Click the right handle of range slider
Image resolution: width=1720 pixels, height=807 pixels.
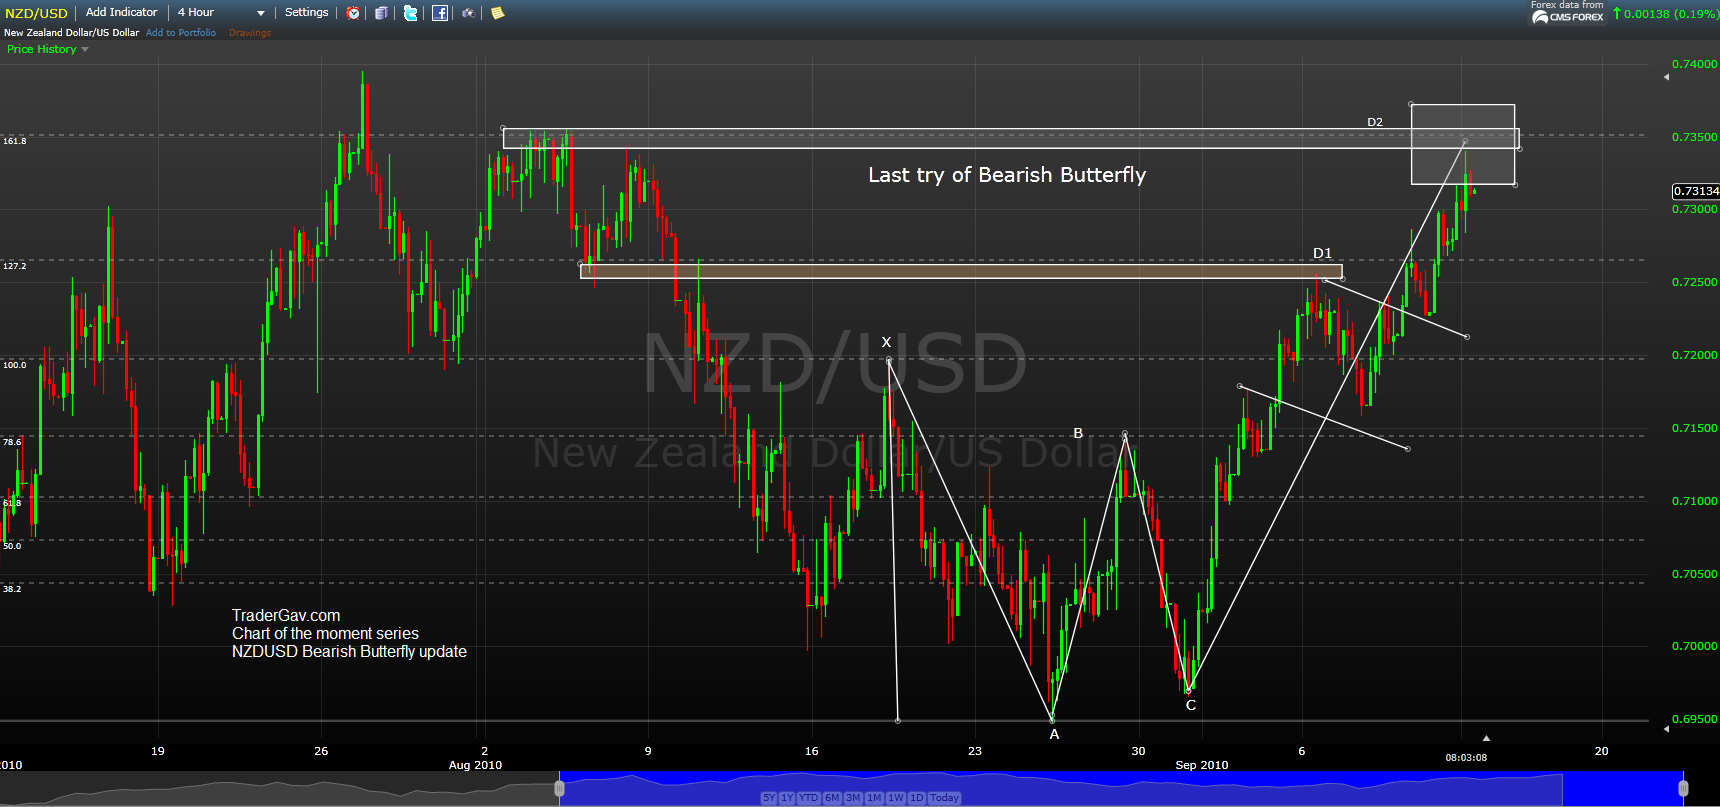[1683, 789]
